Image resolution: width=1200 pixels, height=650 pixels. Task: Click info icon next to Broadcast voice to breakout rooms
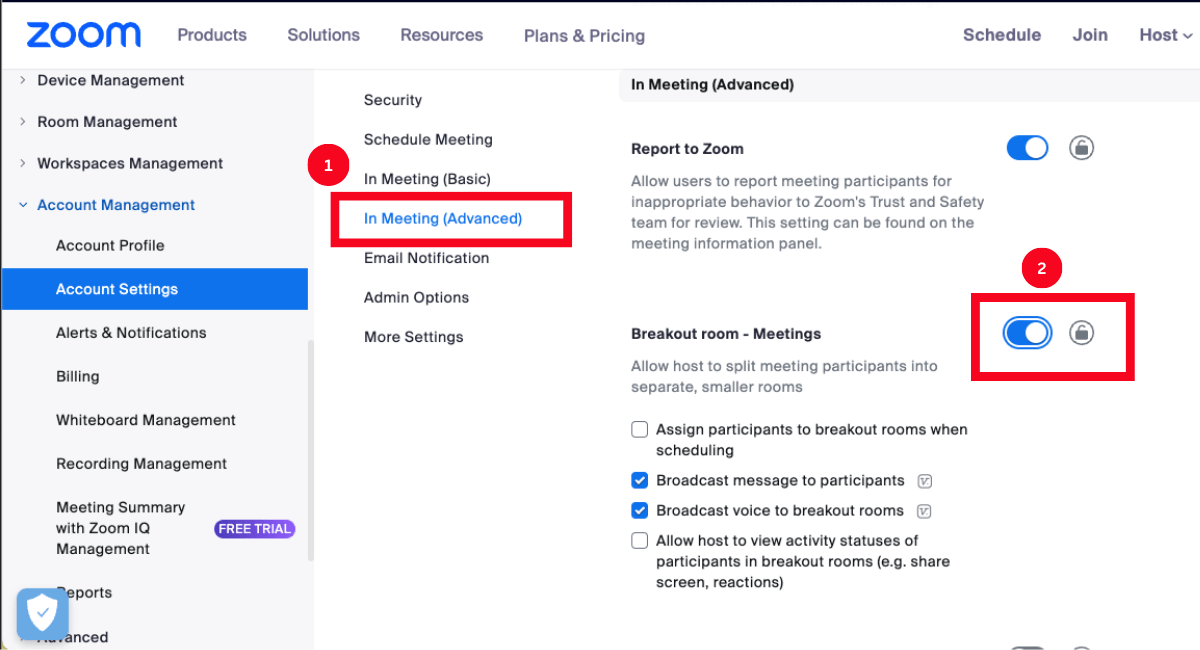pos(924,511)
